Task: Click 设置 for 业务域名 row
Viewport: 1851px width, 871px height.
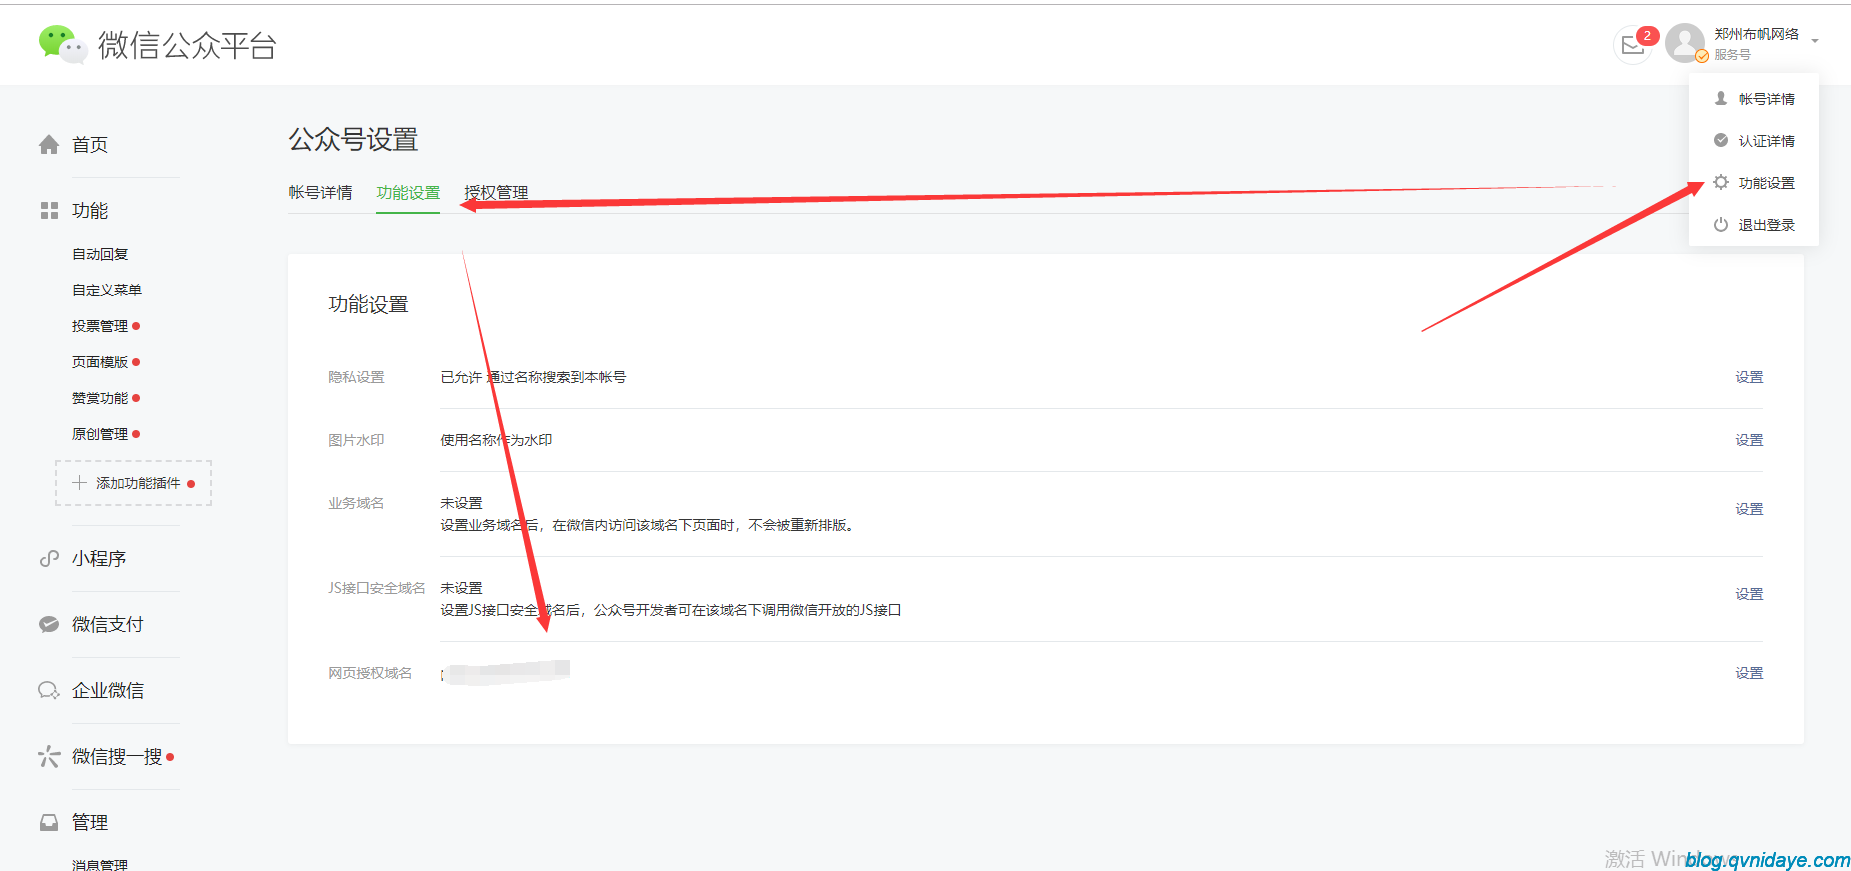Action: 1749,509
